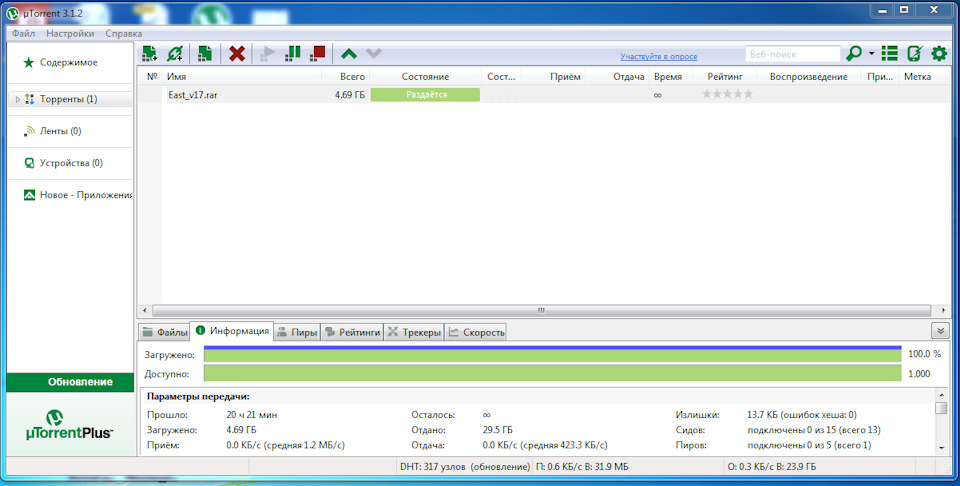
Task: Open preferences with the gear icon
Action: click(939, 54)
